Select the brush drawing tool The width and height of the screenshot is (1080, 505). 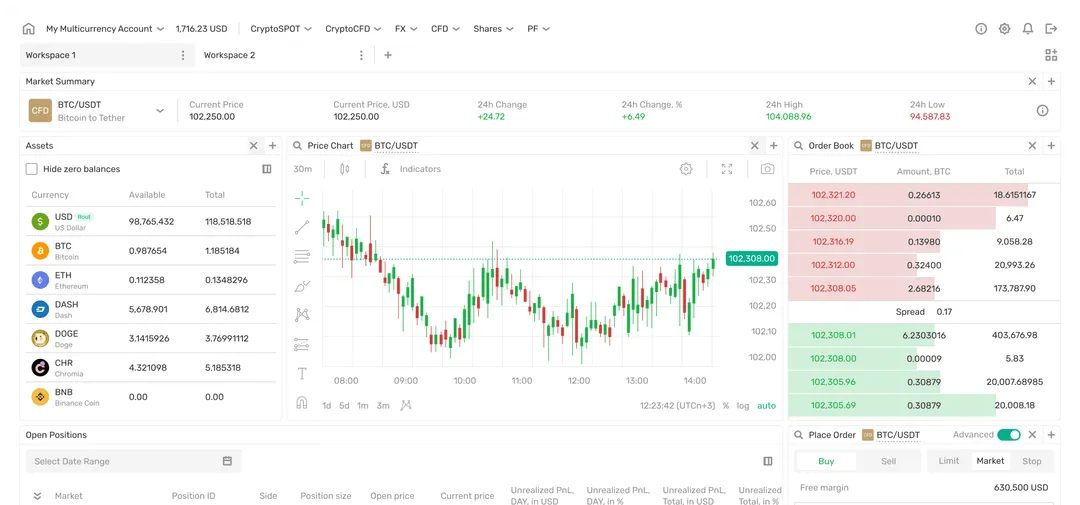(302, 286)
